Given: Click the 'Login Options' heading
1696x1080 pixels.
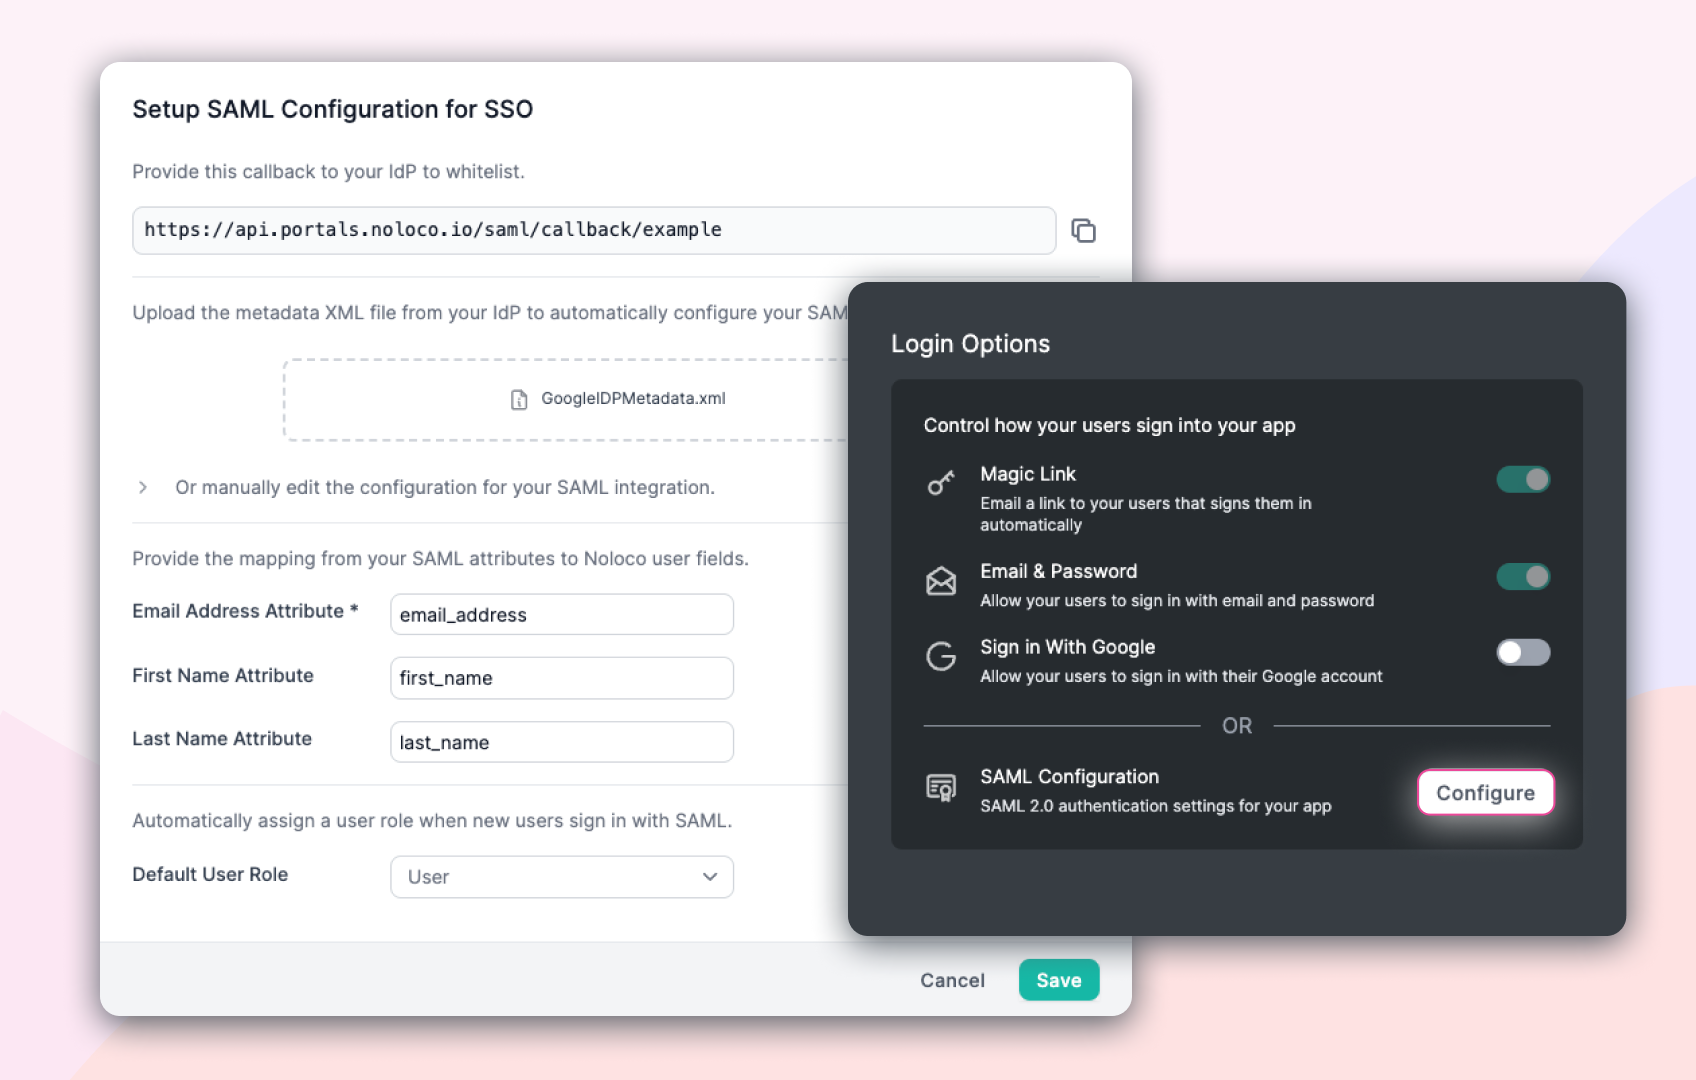Looking at the screenshot, I should [x=970, y=344].
